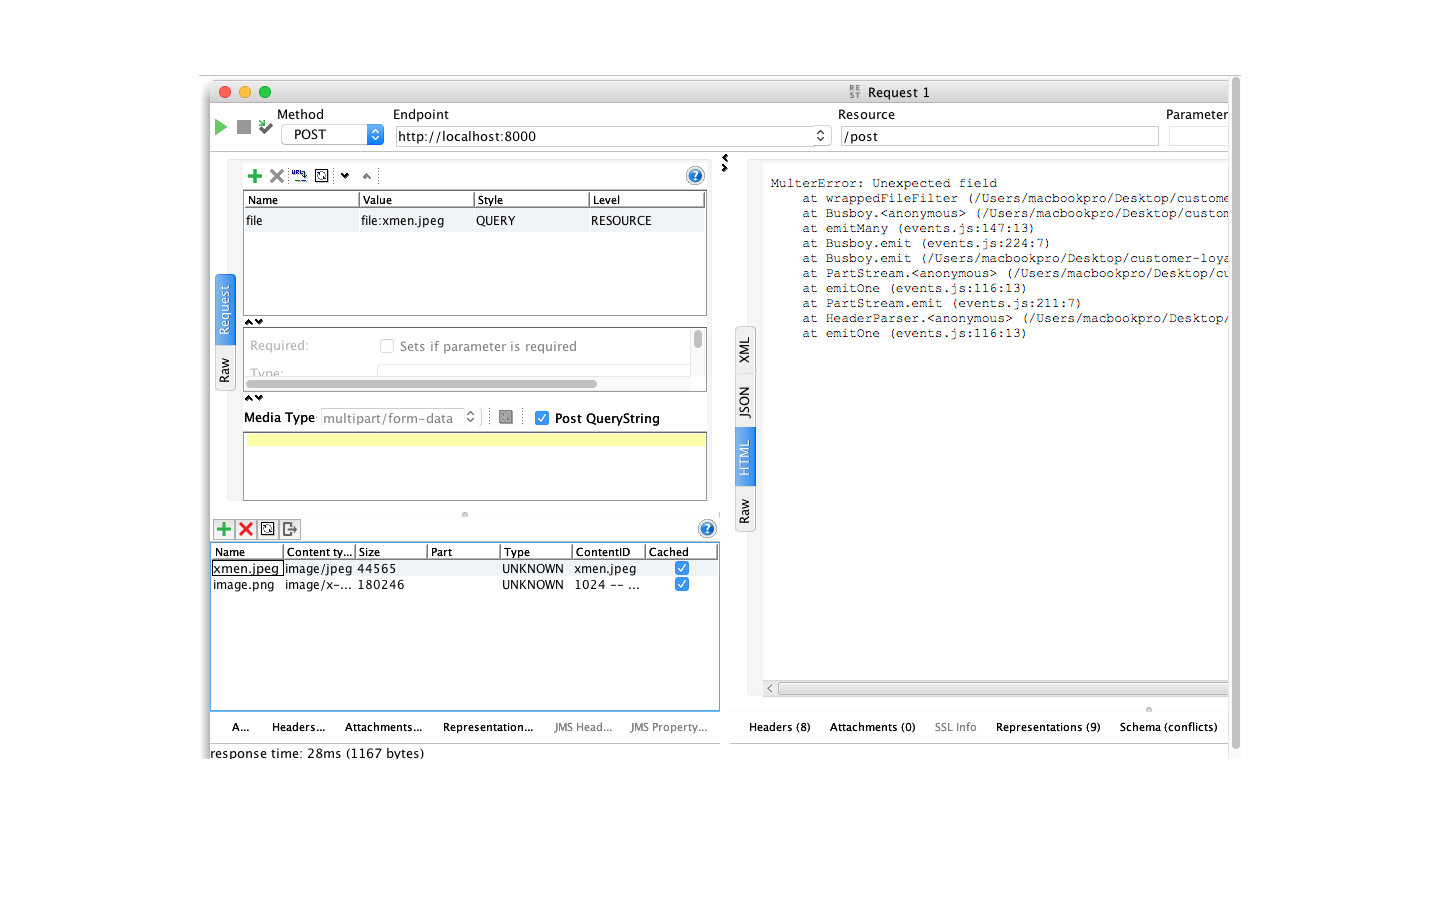View Schema (conflicts) for the response

pos(1167,727)
